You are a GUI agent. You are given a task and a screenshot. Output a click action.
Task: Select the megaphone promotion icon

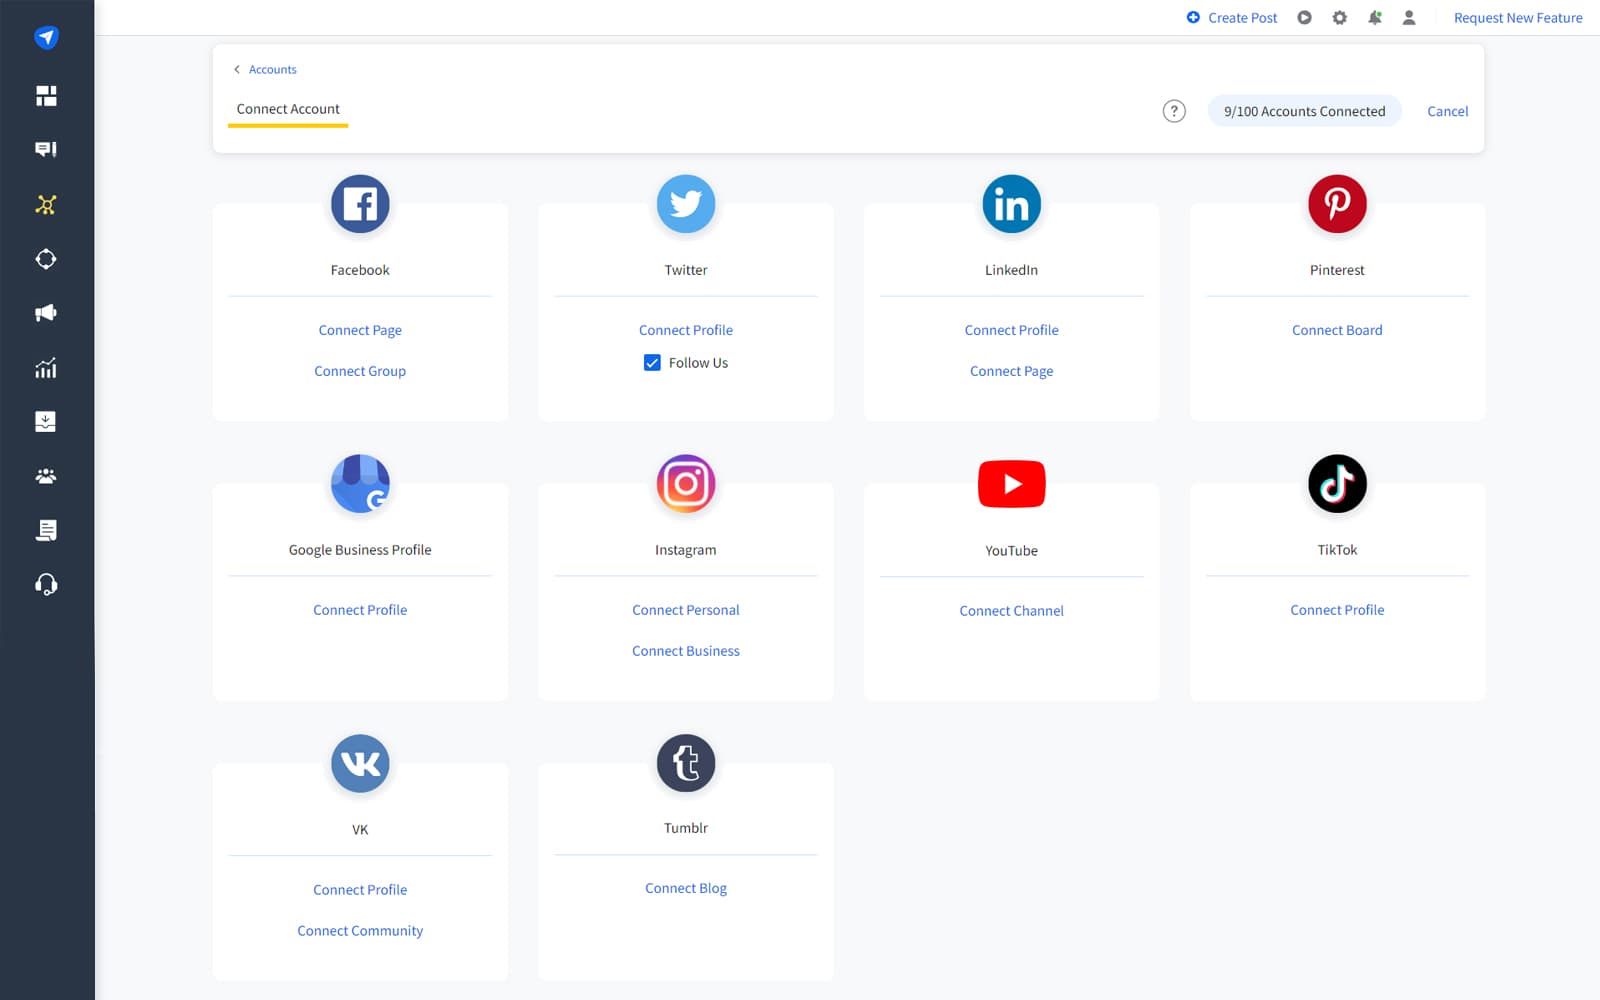point(46,313)
